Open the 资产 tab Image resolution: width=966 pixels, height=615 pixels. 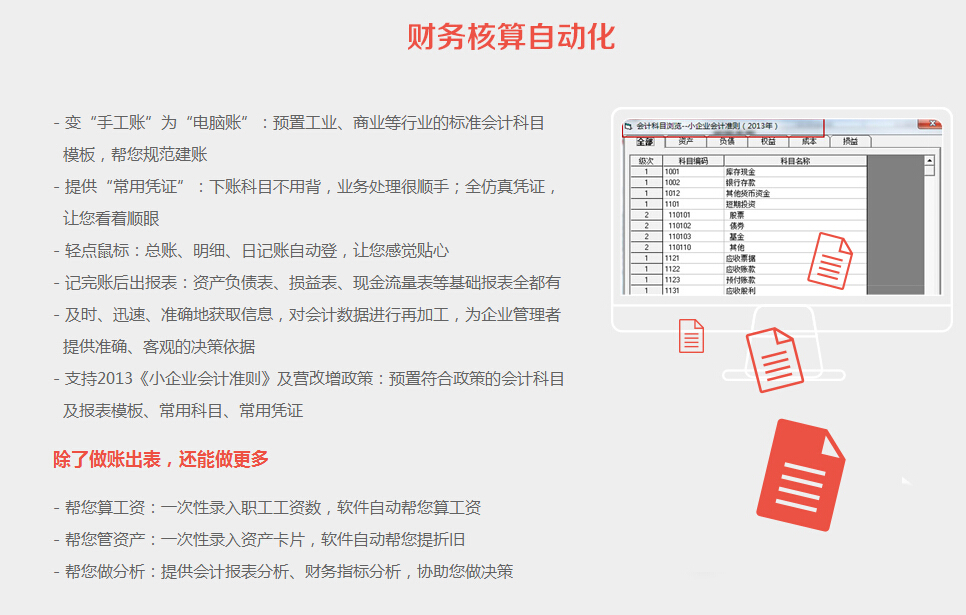[x=686, y=142]
